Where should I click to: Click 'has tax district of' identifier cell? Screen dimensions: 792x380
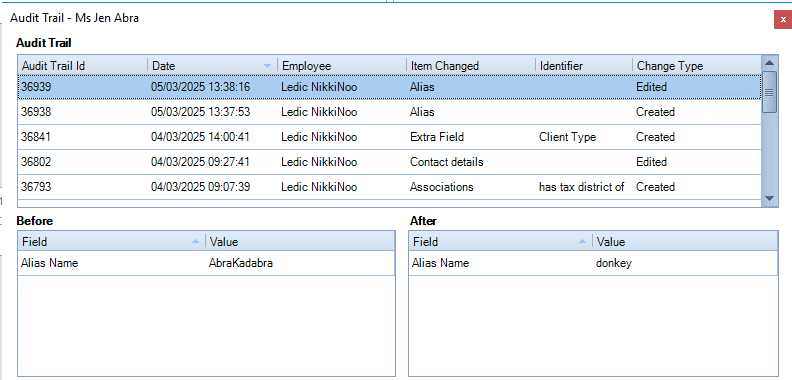coord(581,187)
